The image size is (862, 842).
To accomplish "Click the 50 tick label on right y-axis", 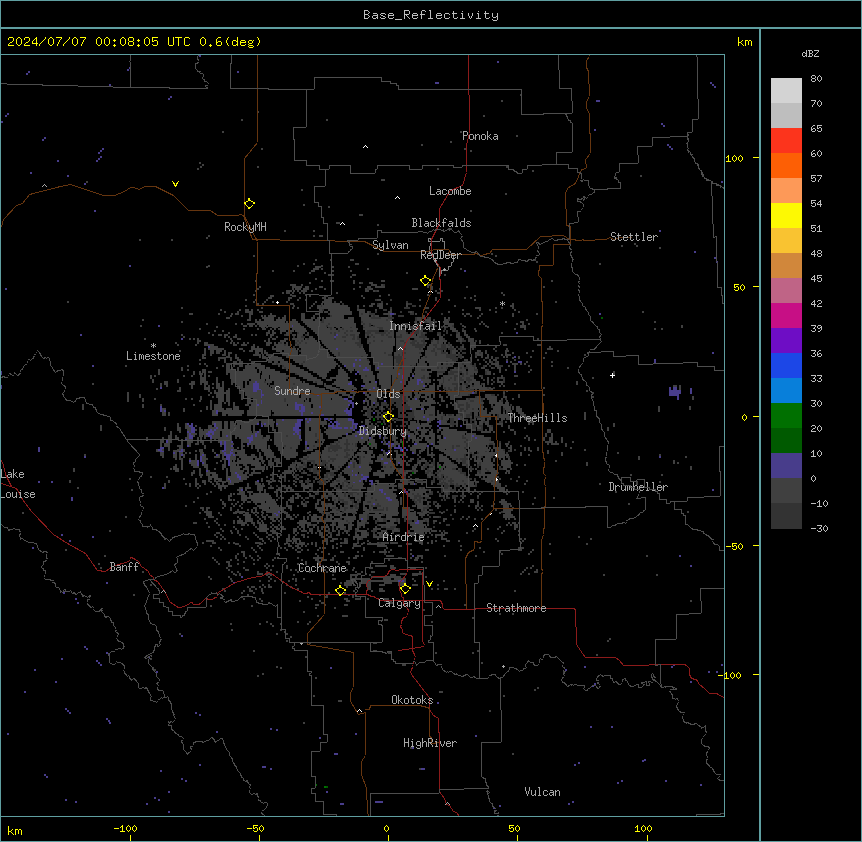I will [739, 287].
